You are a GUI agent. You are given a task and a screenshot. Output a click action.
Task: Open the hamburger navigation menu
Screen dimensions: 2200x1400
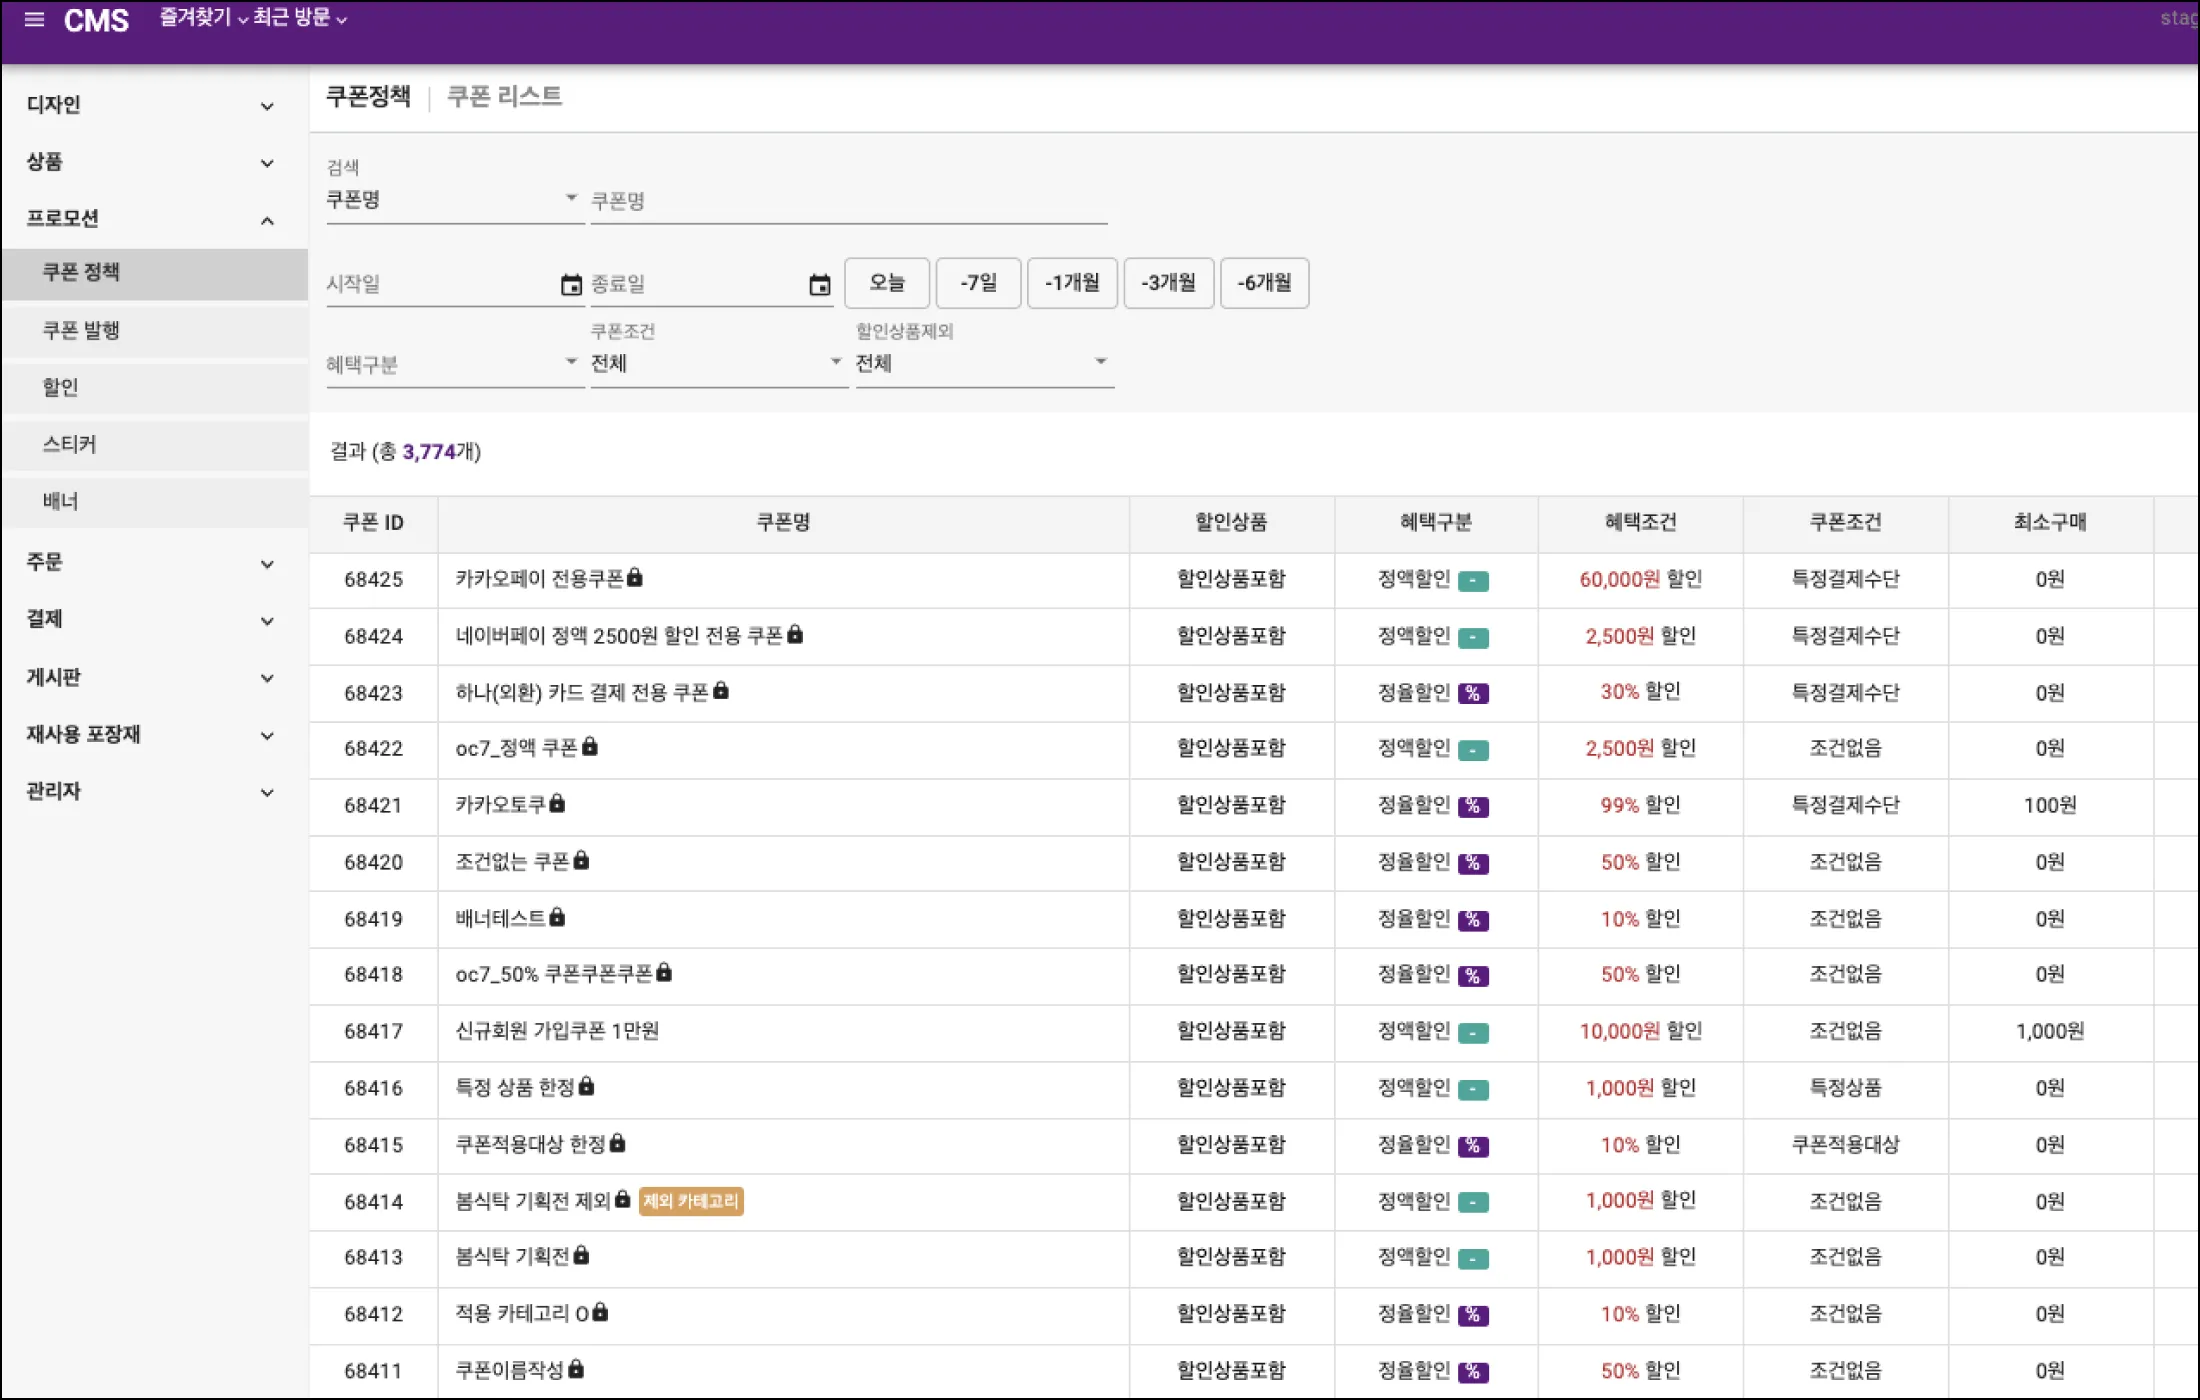[34, 20]
